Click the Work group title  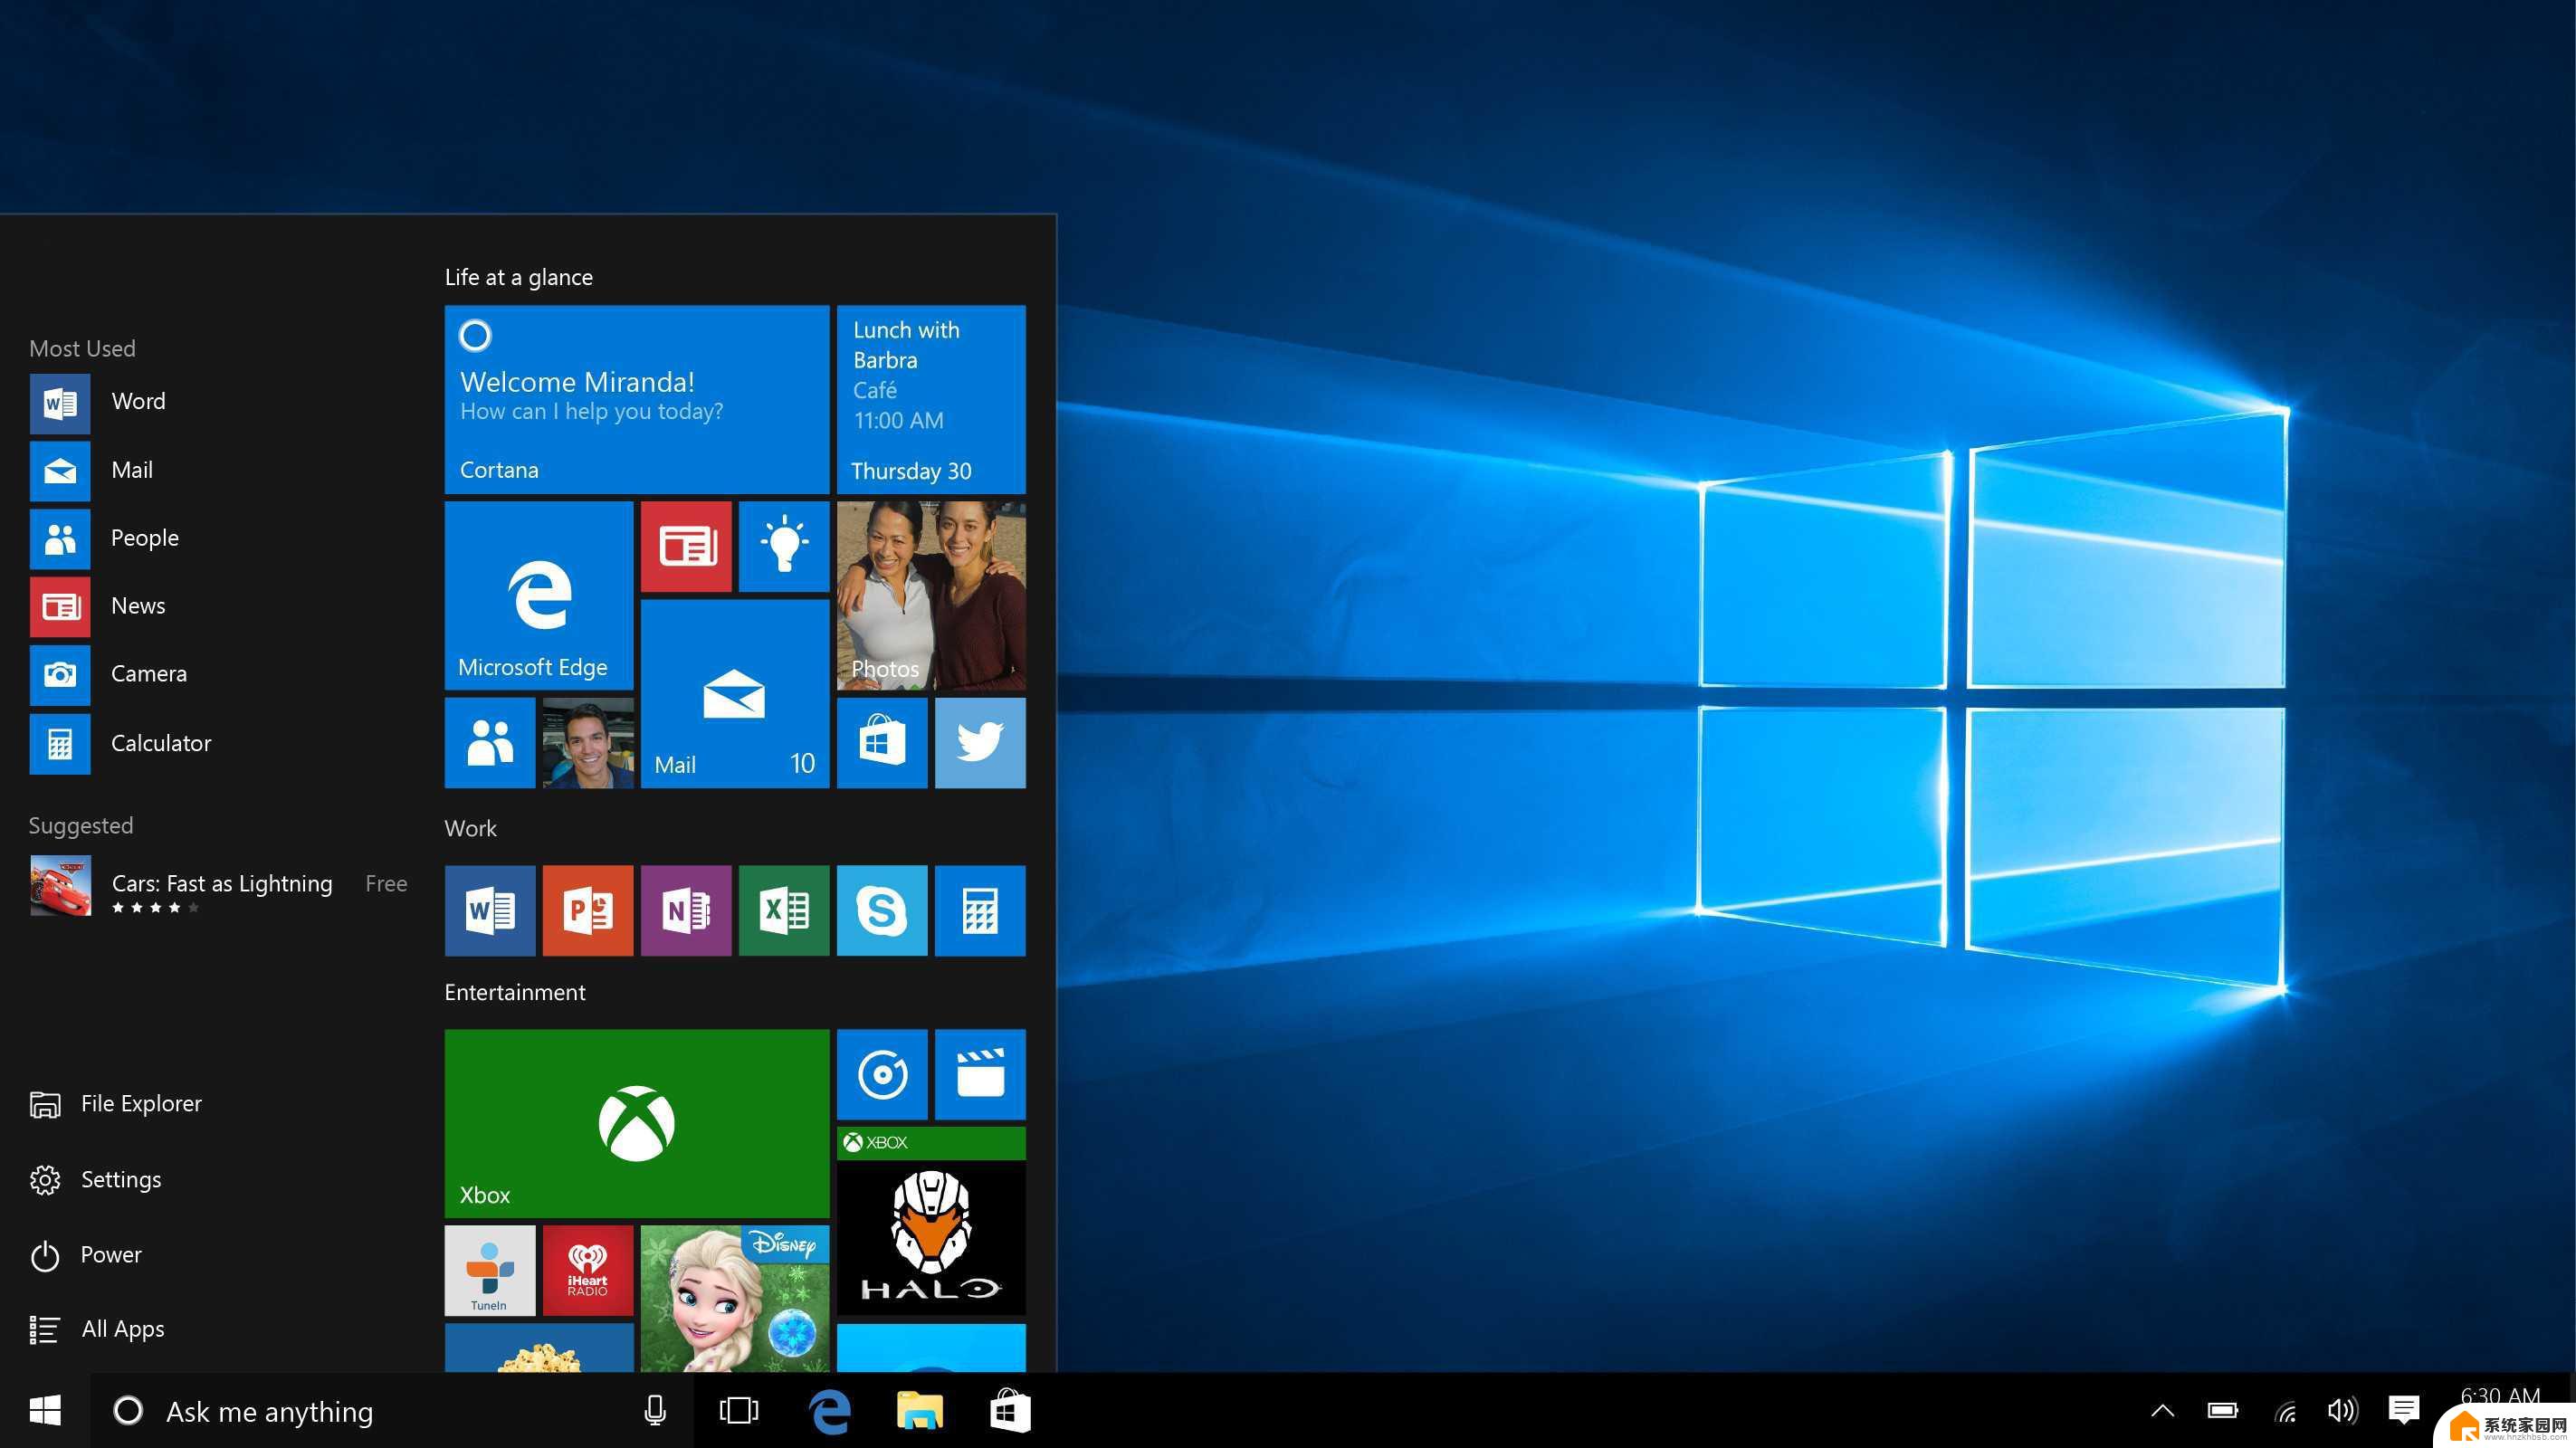tap(471, 828)
